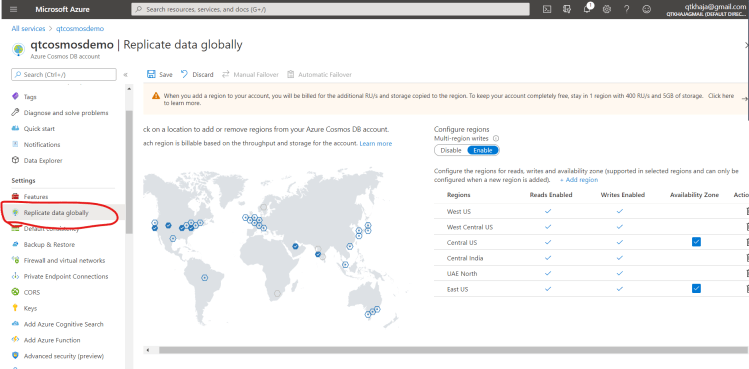Collapse the sidebar with the double chevron
The height and width of the screenshot is (369, 749).
point(126,75)
